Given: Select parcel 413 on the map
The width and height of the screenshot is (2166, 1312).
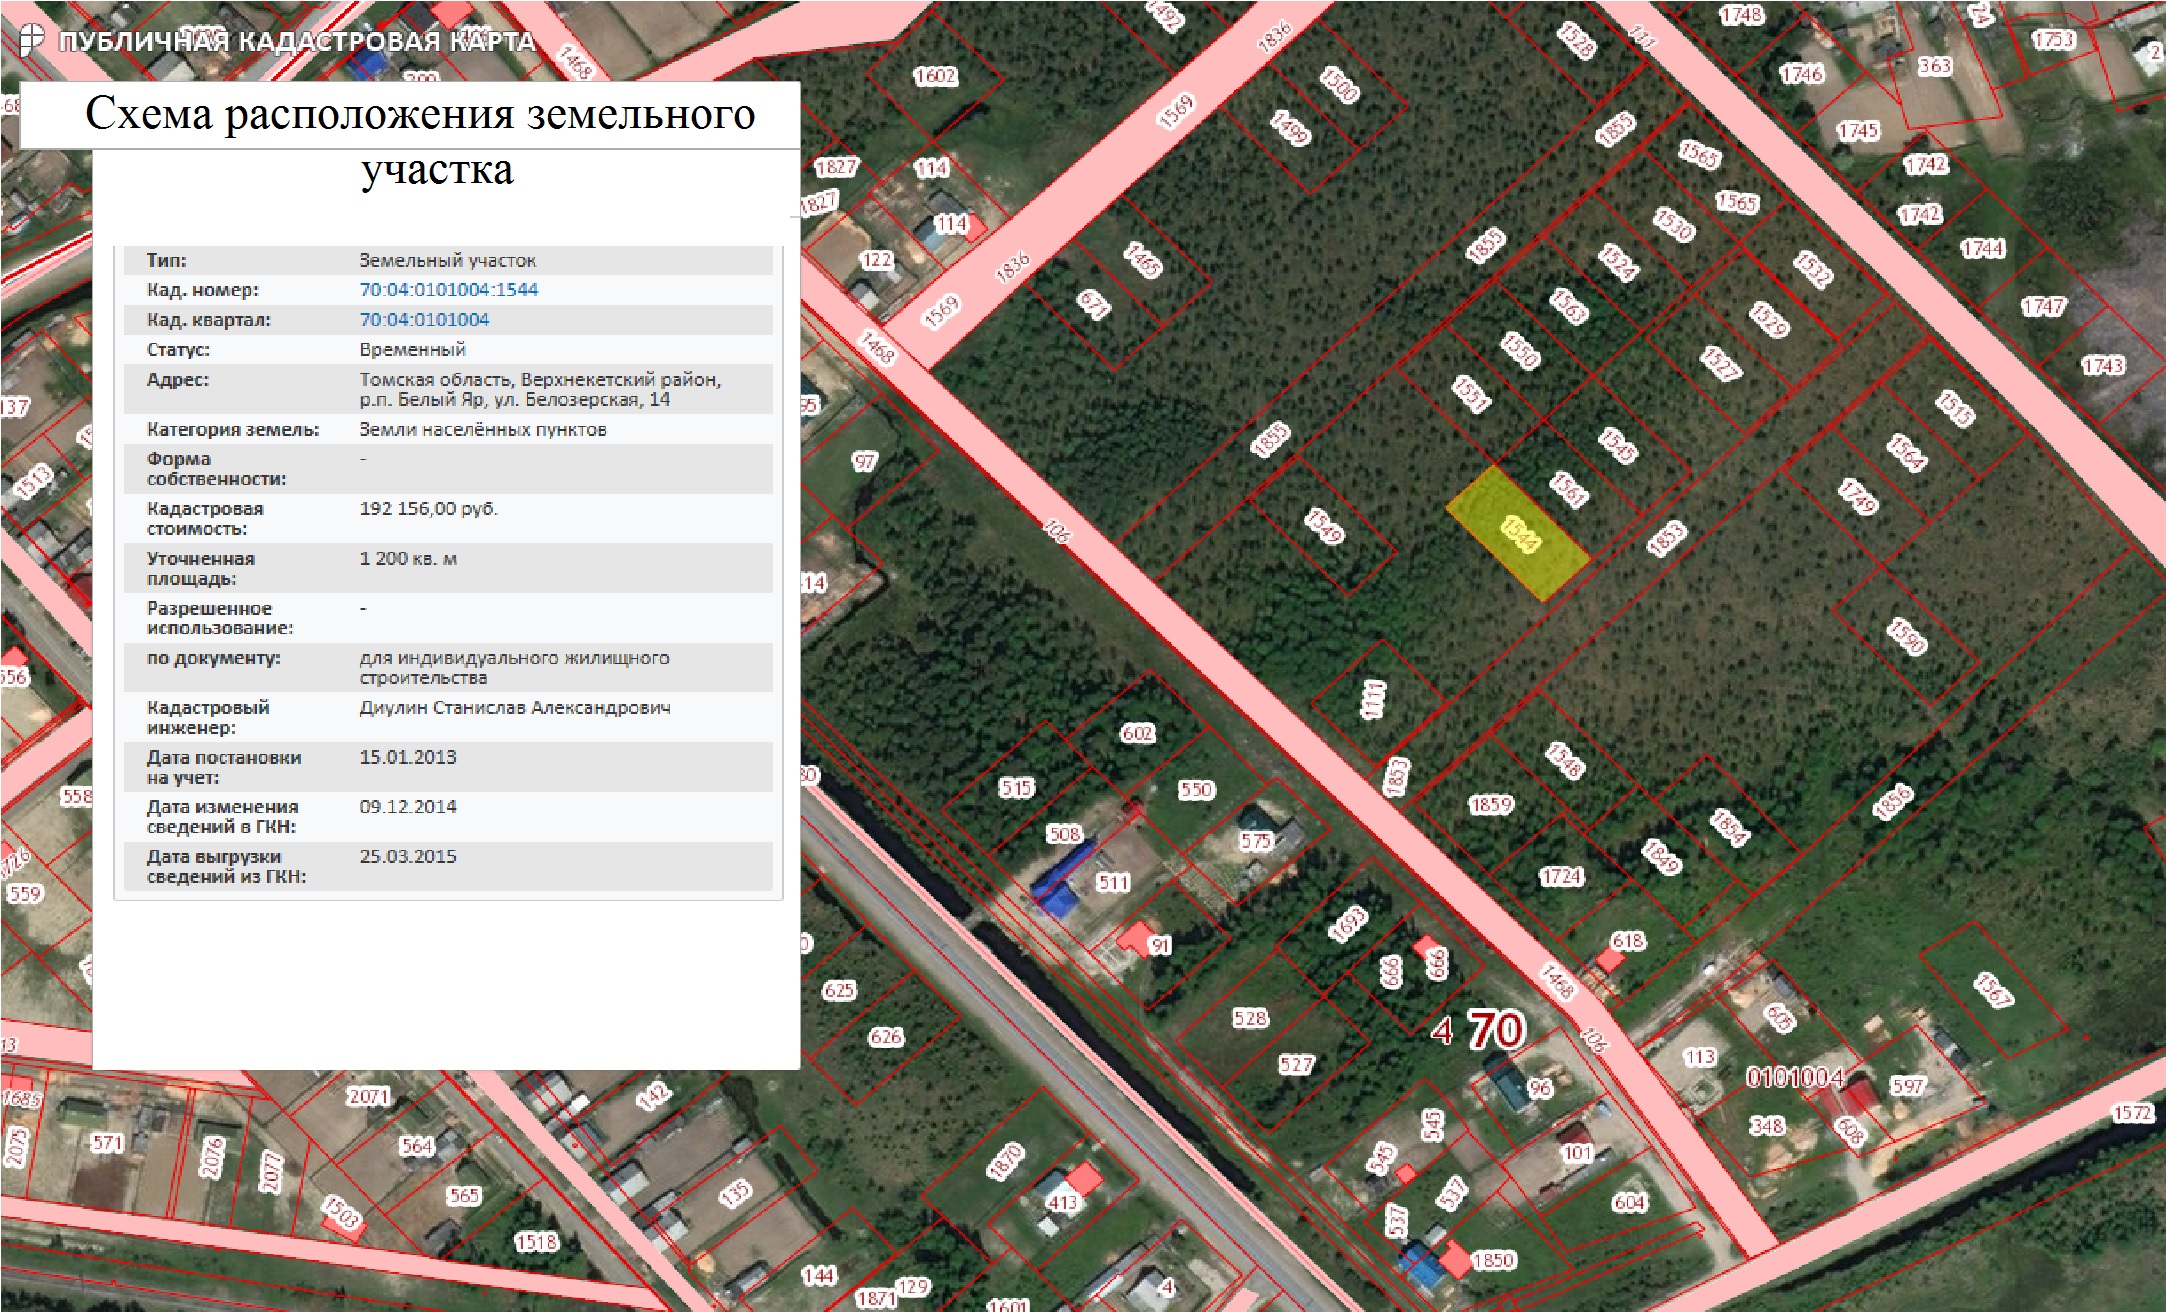Looking at the screenshot, I should (1062, 1202).
